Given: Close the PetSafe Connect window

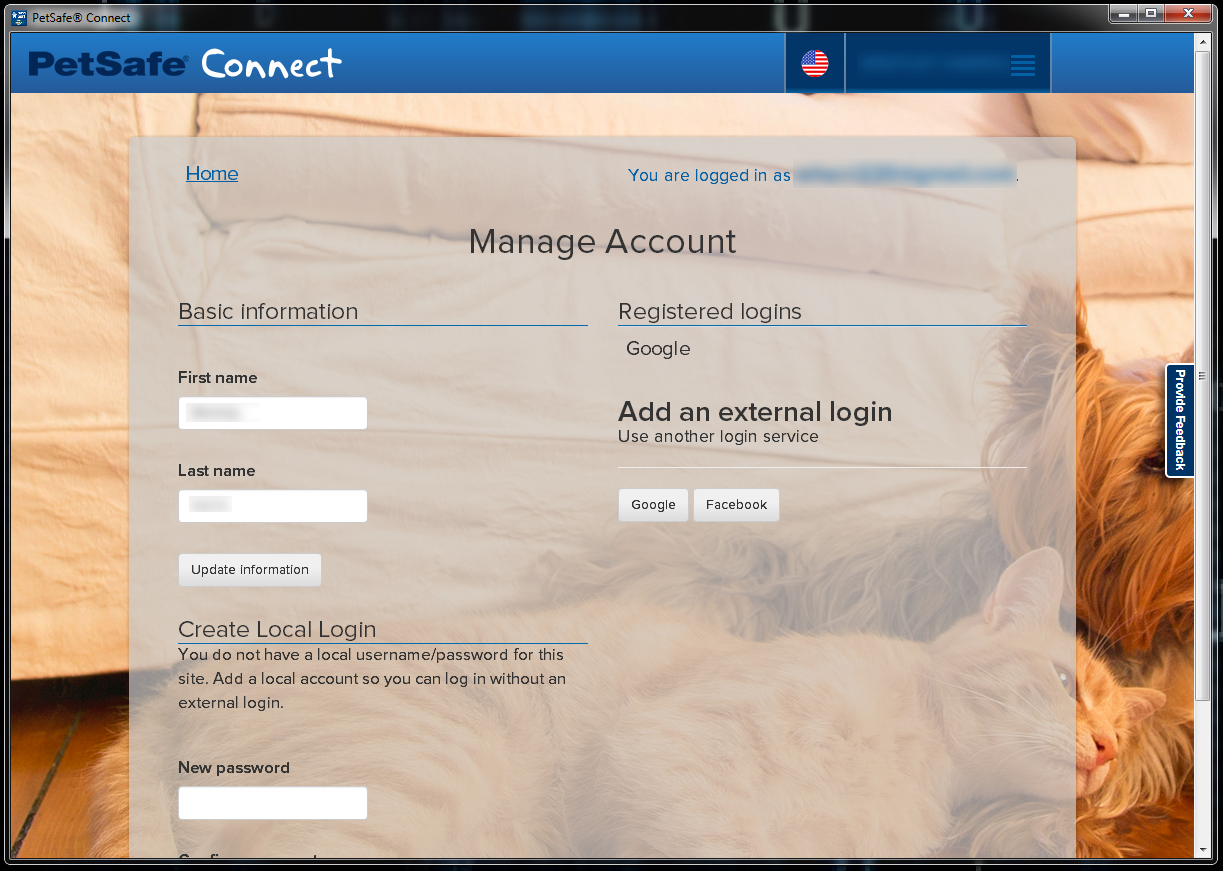Looking at the screenshot, I should pos(1189,14).
